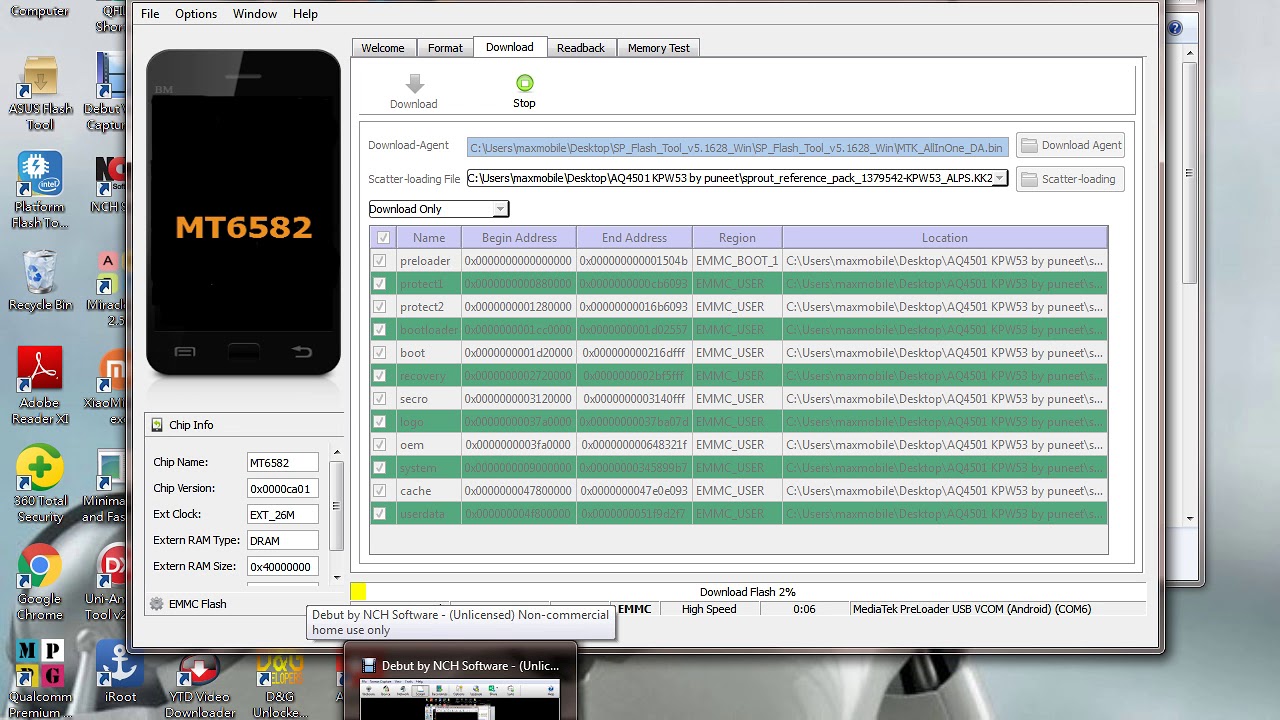The height and width of the screenshot is (720, 1280).
Task: Click the Chip Info panel icon
Action: [157, 425]
